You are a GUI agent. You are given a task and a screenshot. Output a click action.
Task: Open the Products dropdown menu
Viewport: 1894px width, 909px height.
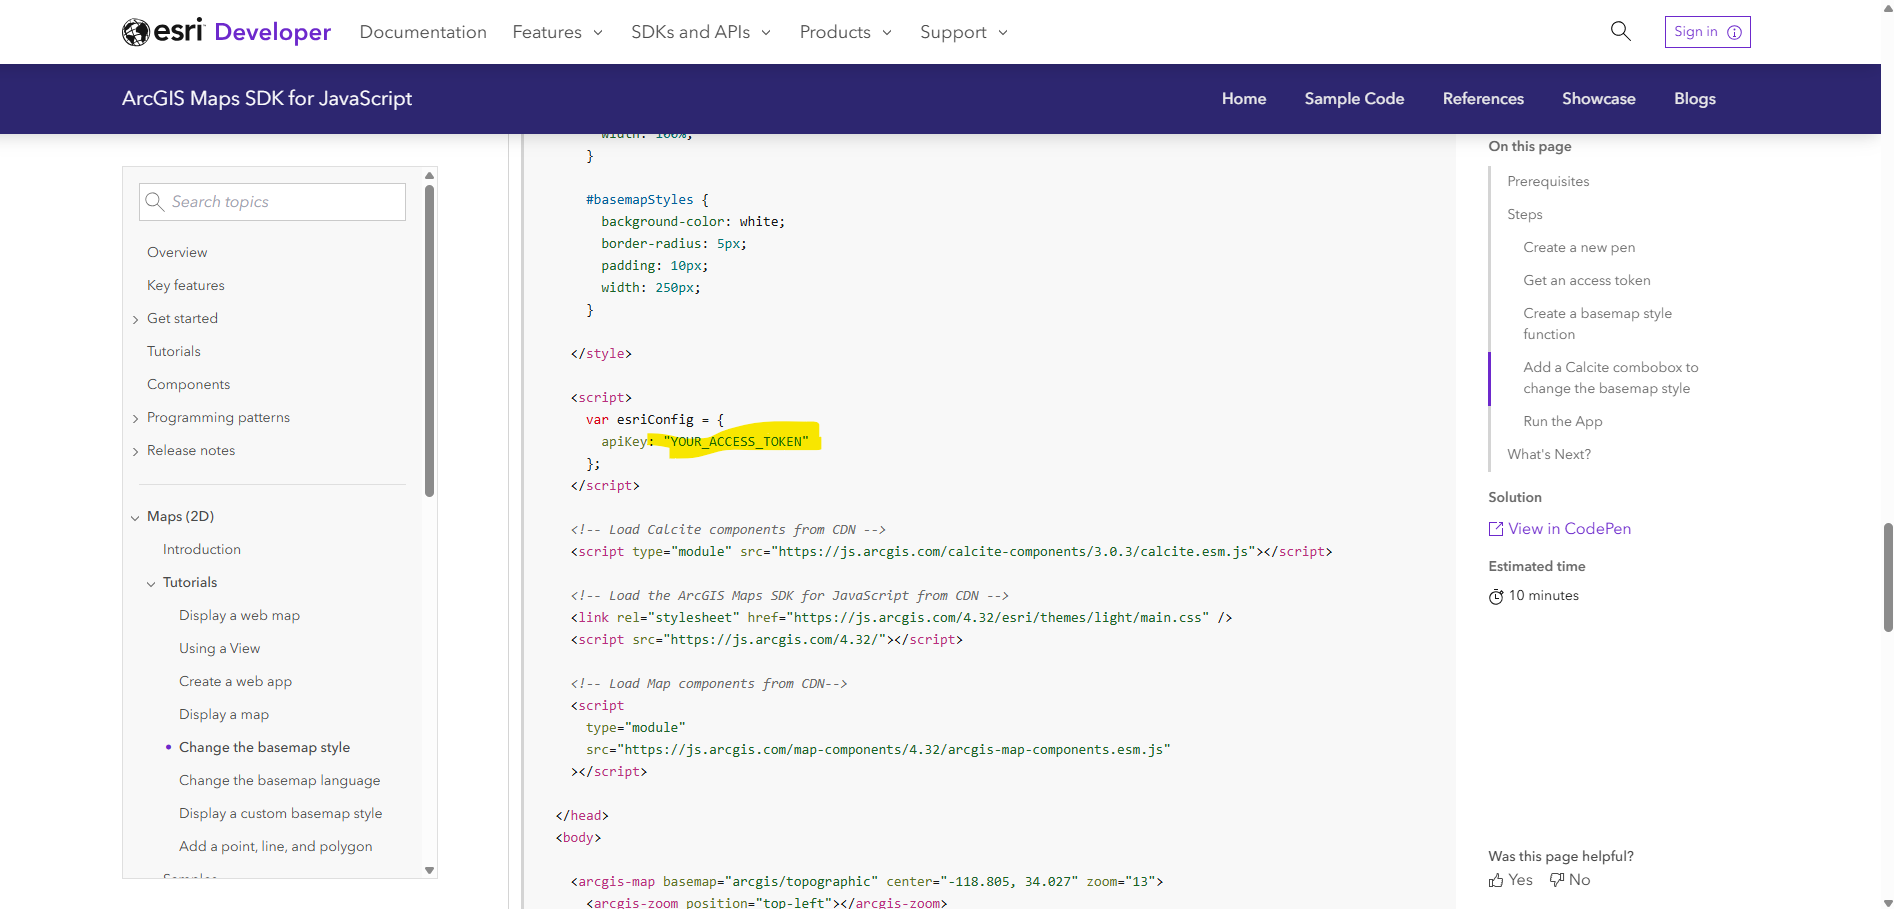coord(845,31)
